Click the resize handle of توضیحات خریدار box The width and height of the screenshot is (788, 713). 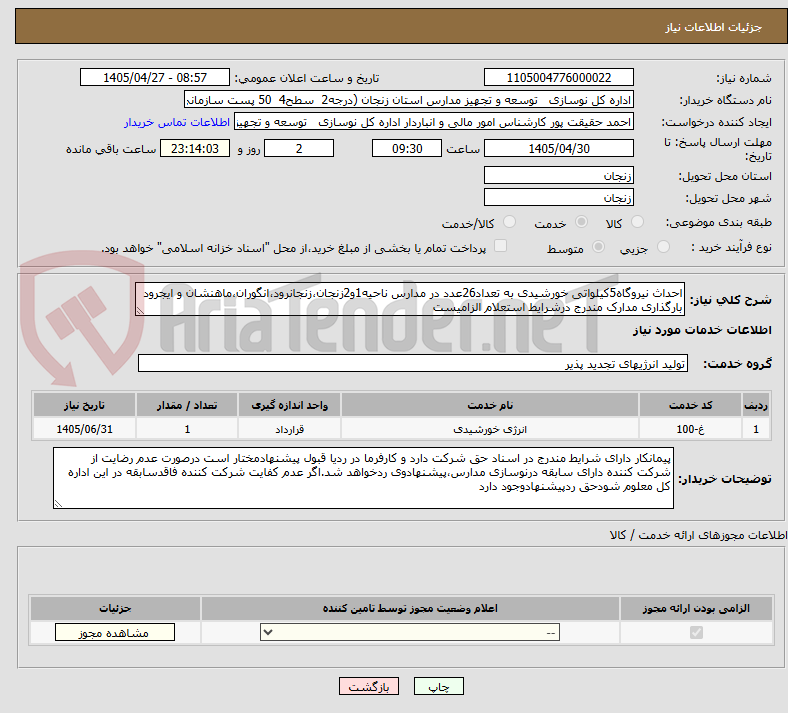coord(58,503)
